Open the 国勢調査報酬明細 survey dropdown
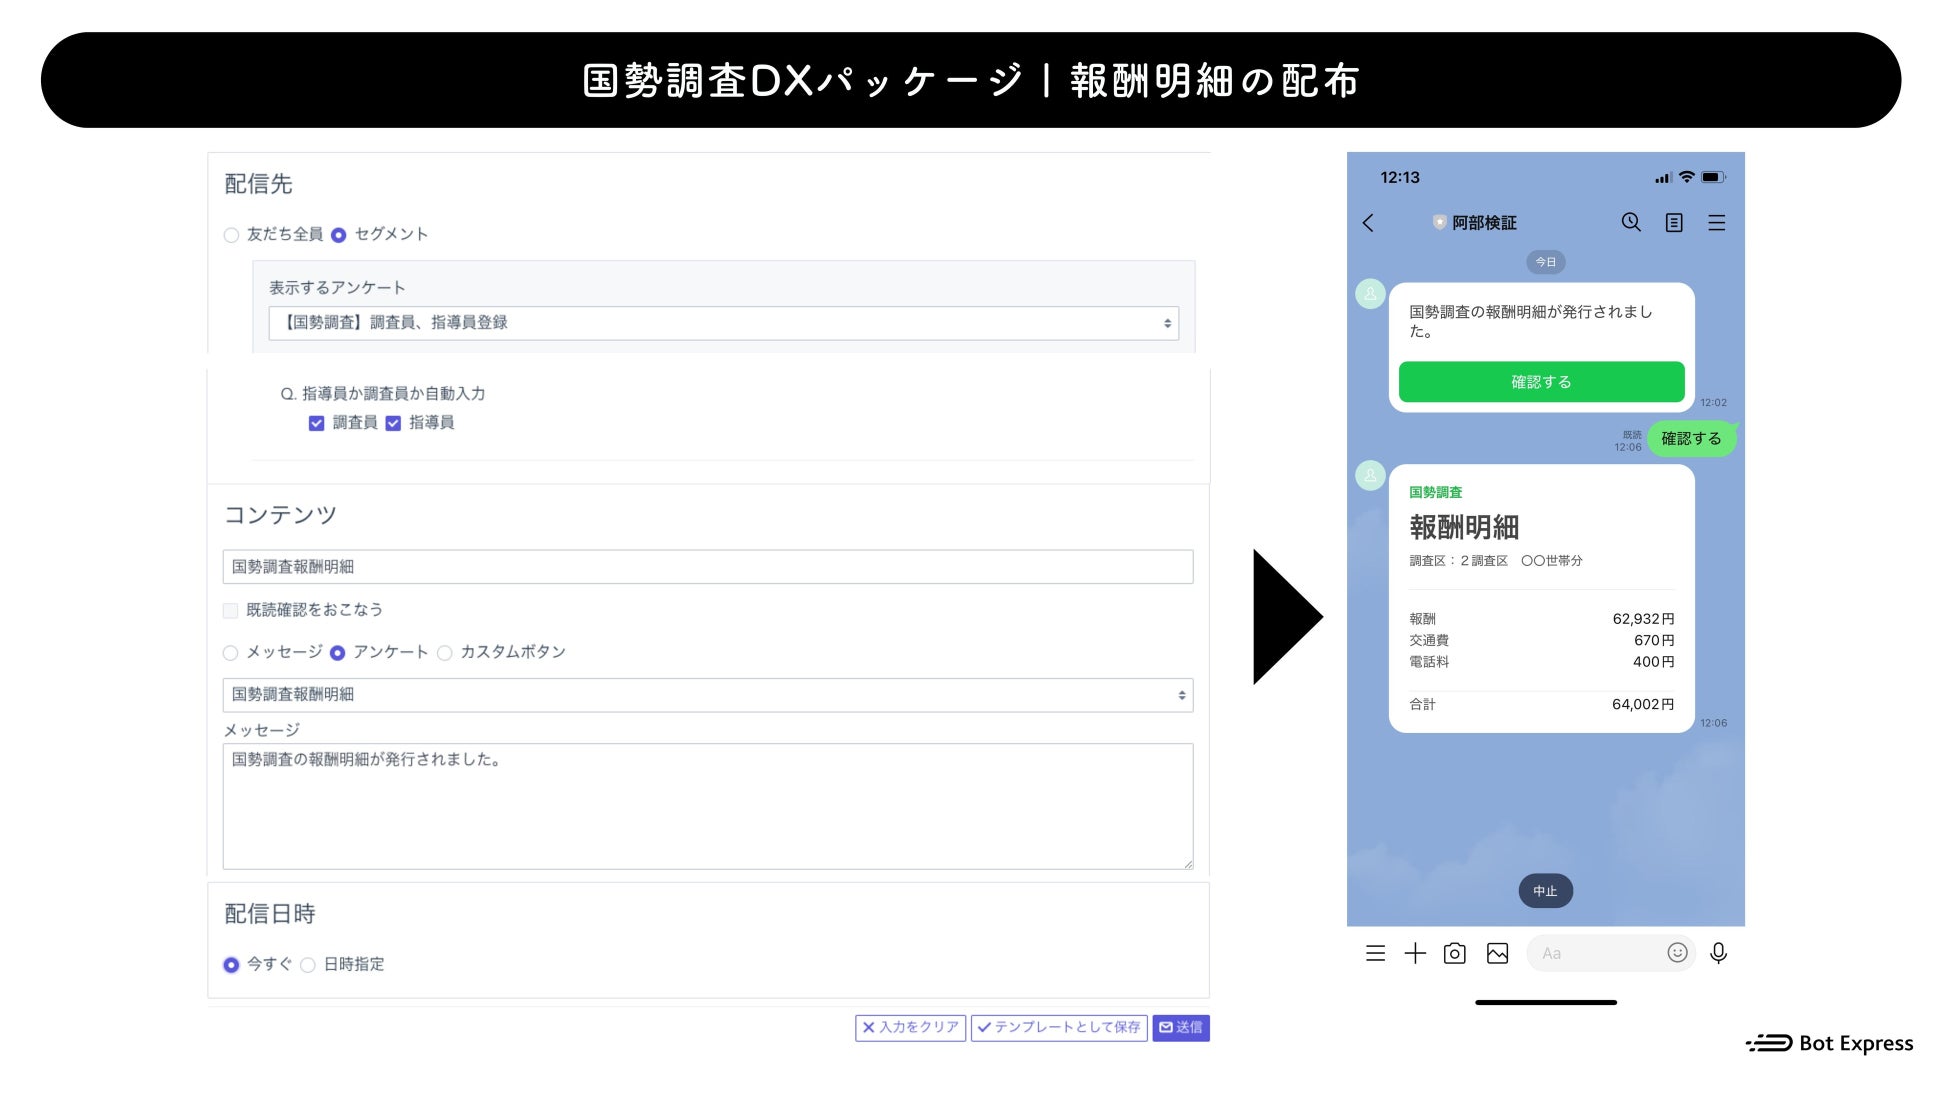Image resolution: width=1950 pixels, height=1097 pixels. (x=707, y=695)
